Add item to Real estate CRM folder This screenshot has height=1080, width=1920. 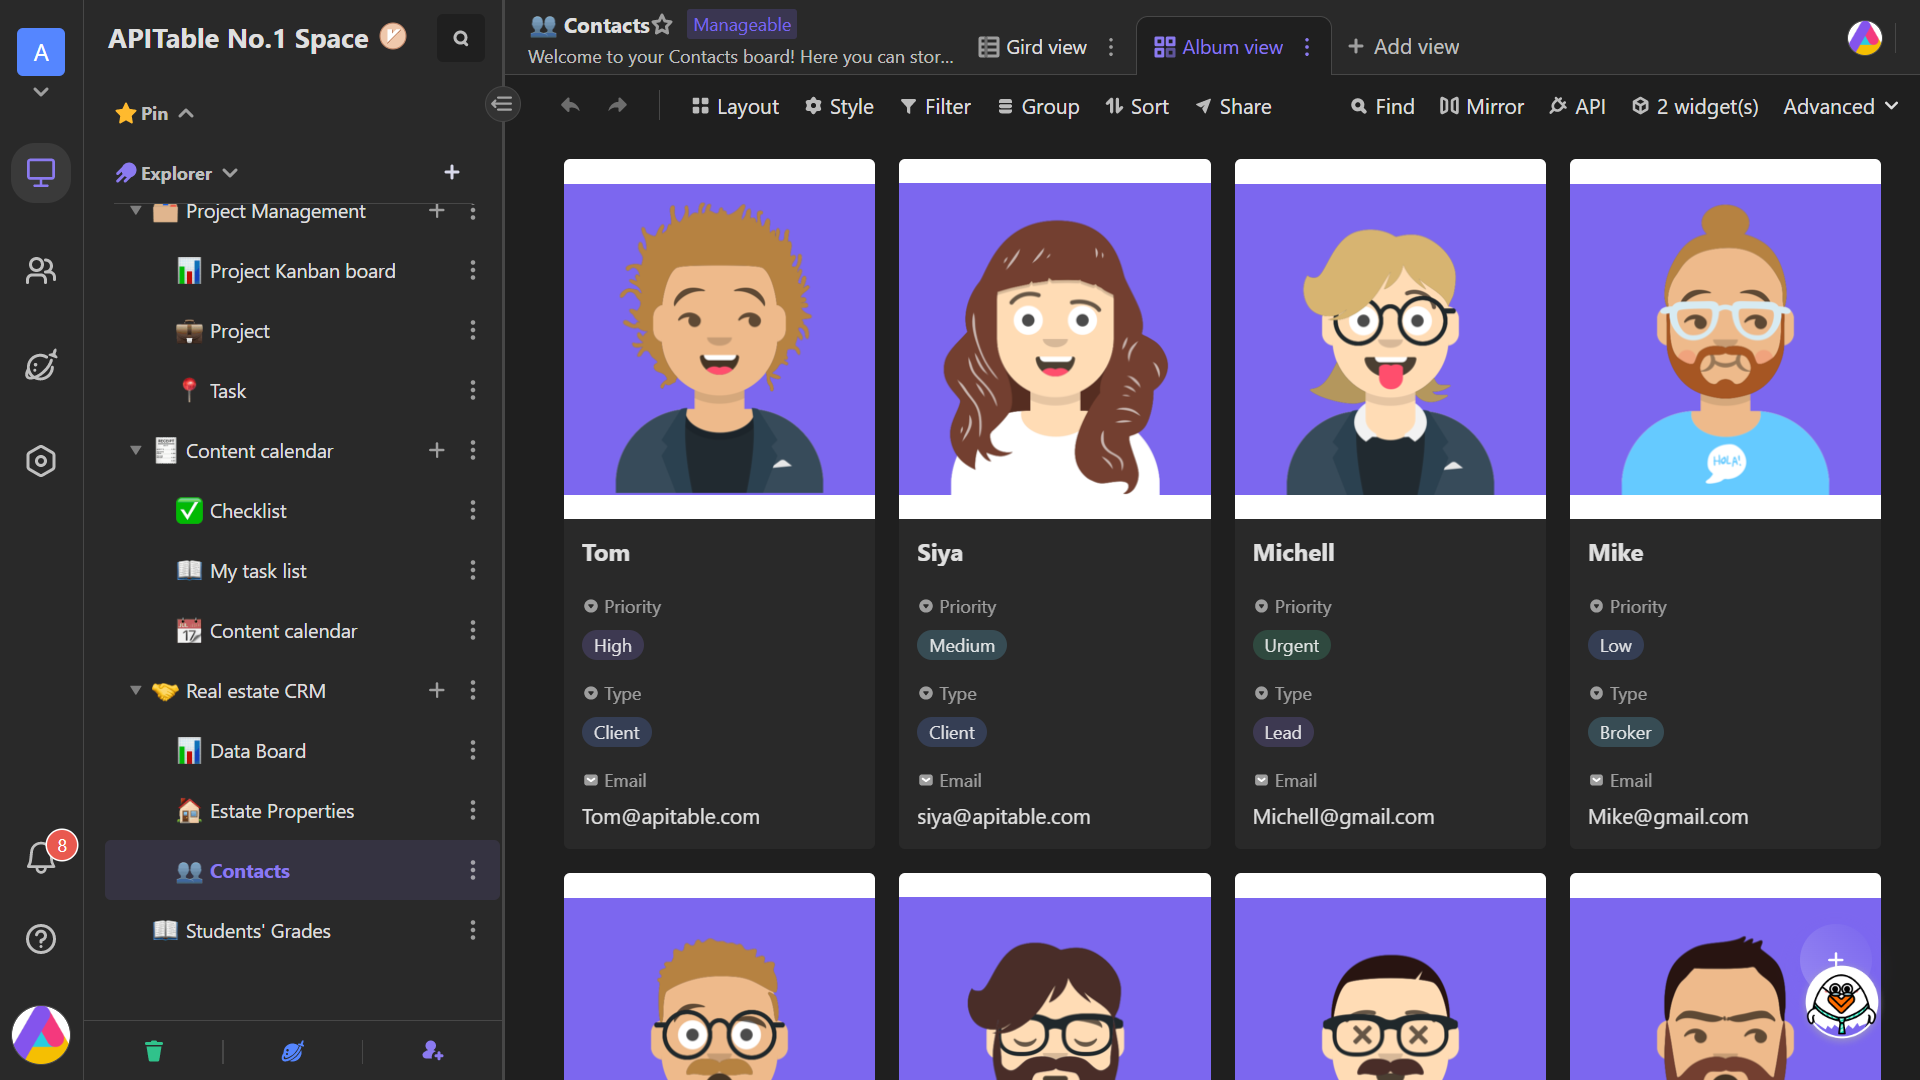coord(437,691)
